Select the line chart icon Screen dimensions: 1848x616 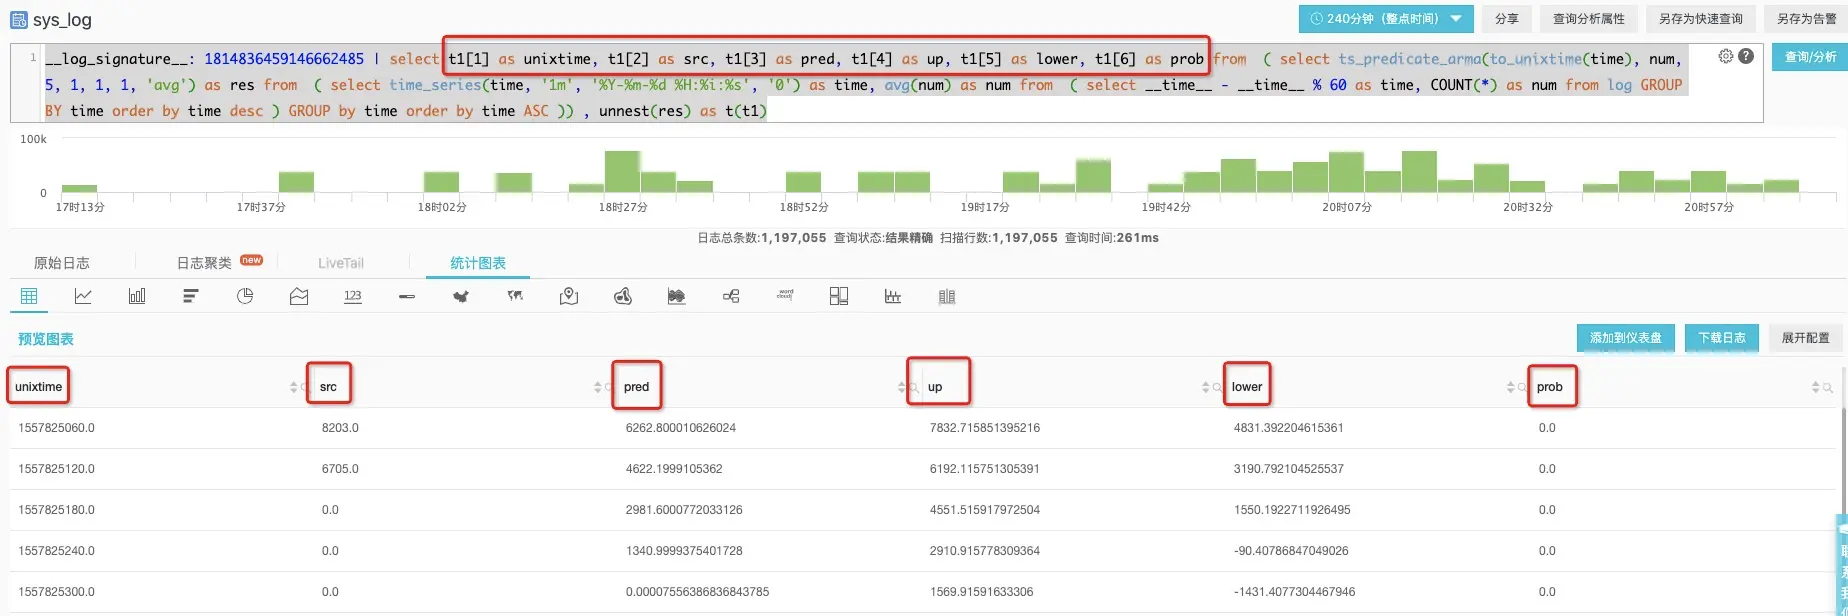point(83,296)
